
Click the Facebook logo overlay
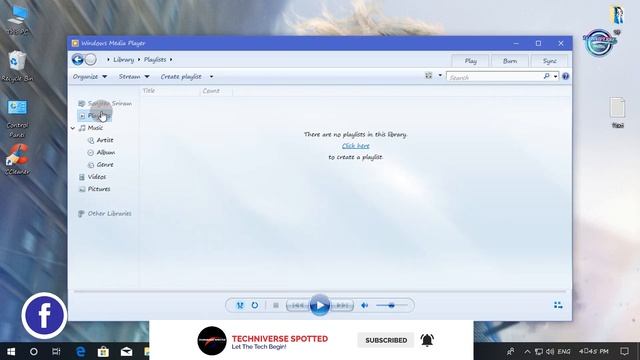pyautogui.click(x=44, y=316)
